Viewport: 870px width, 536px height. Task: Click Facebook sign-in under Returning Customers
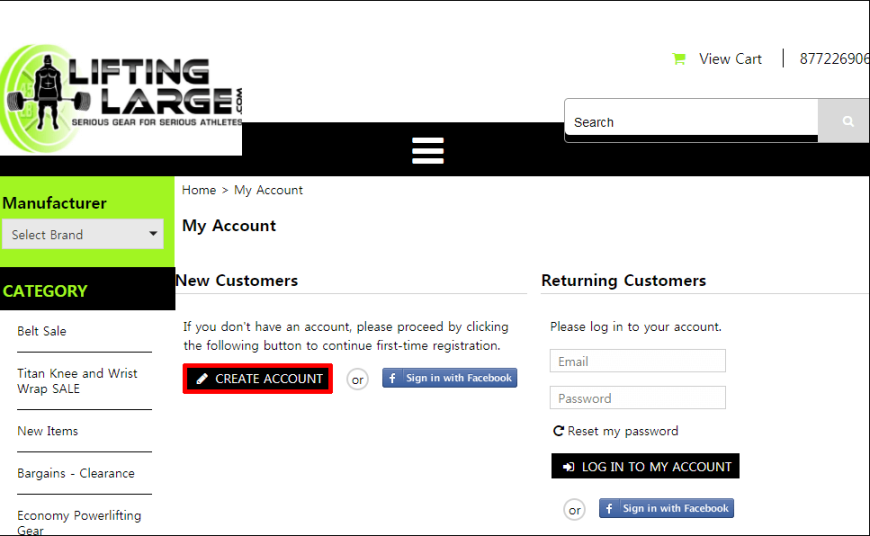click(x=666, y=508)
